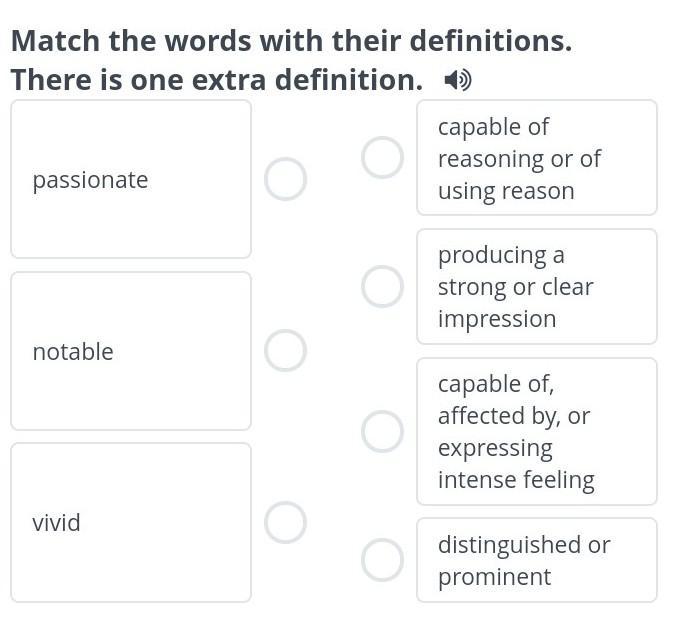Mark the circle for 'producing a strong' definition

(x=382, y=287)
